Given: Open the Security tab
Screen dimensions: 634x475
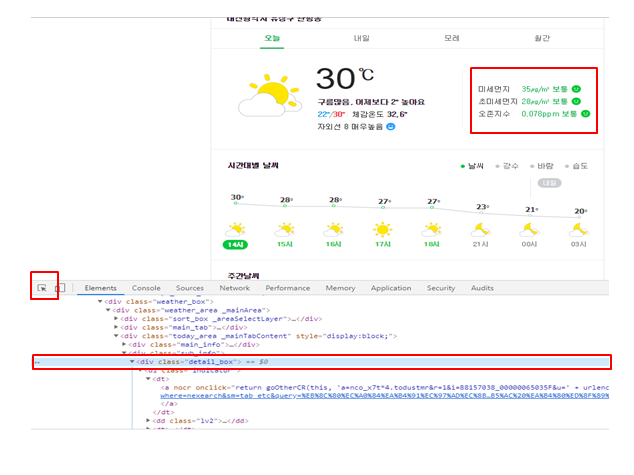Looking at the screenshot, I should pyautogui.click(x=441, y=288).
